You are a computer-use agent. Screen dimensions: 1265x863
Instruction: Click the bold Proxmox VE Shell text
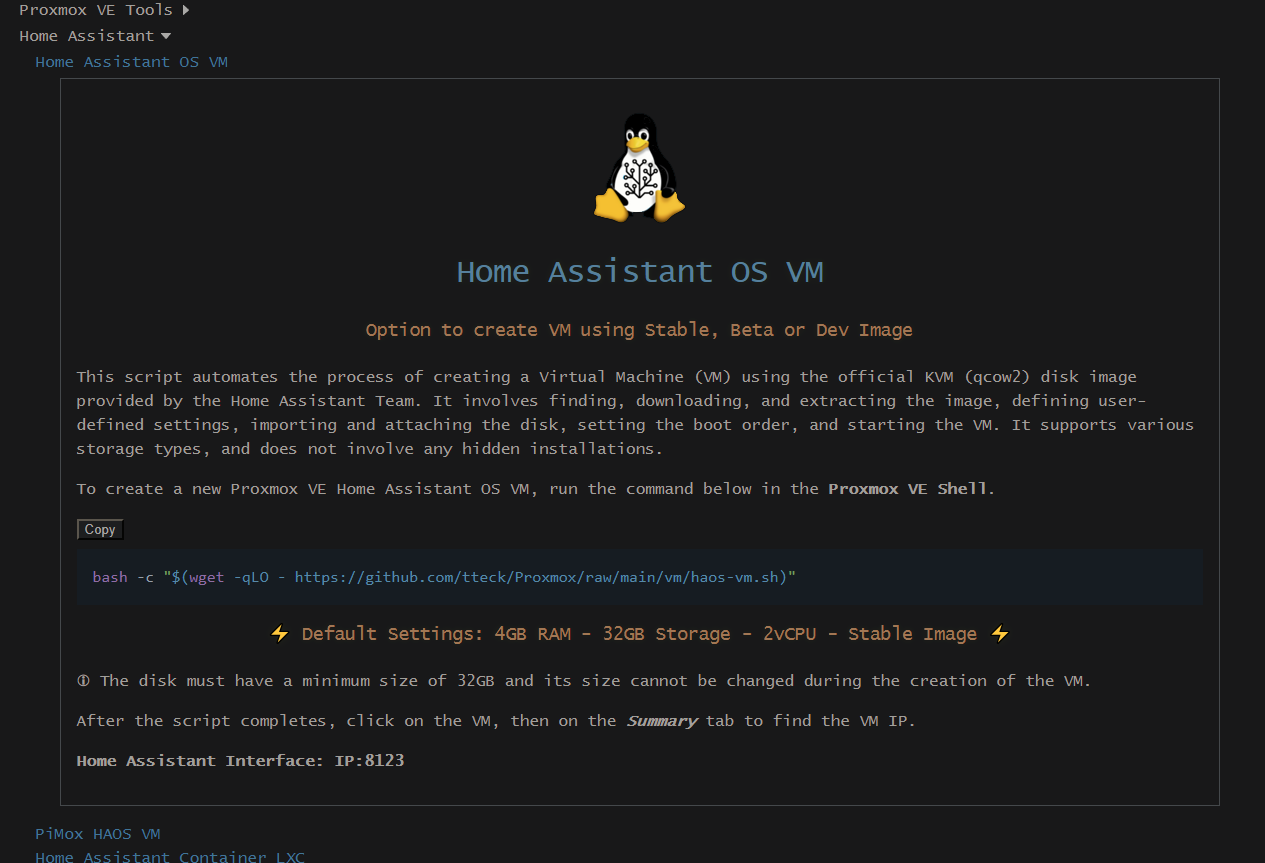tap(908, 489)
